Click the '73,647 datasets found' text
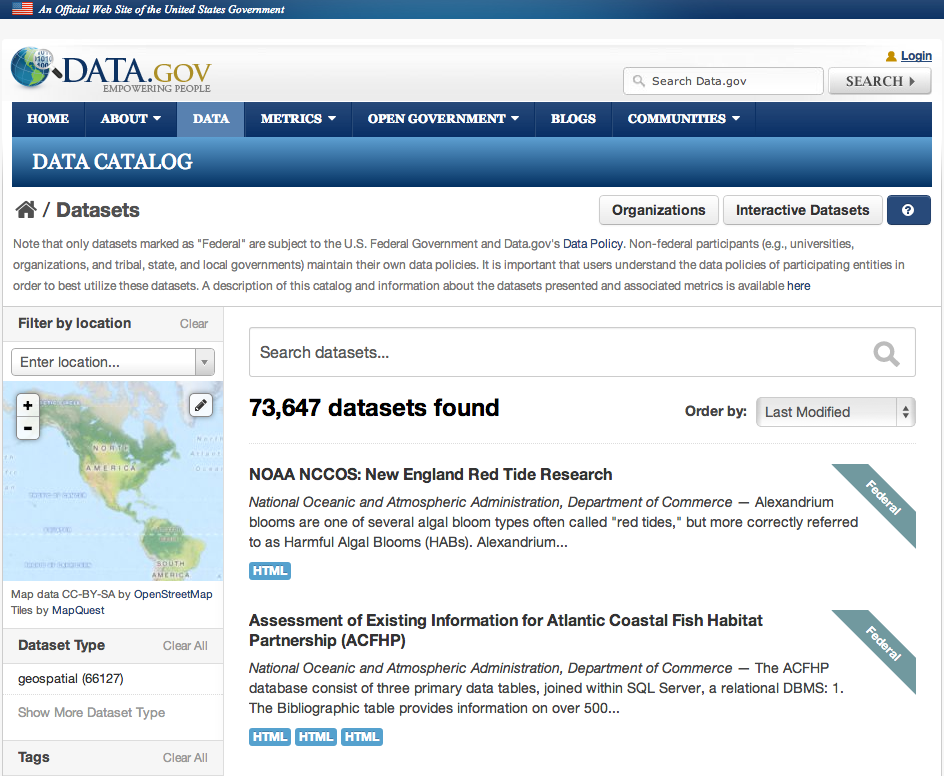This screenshot has height=776, width=944. click(x=374, y=408)
